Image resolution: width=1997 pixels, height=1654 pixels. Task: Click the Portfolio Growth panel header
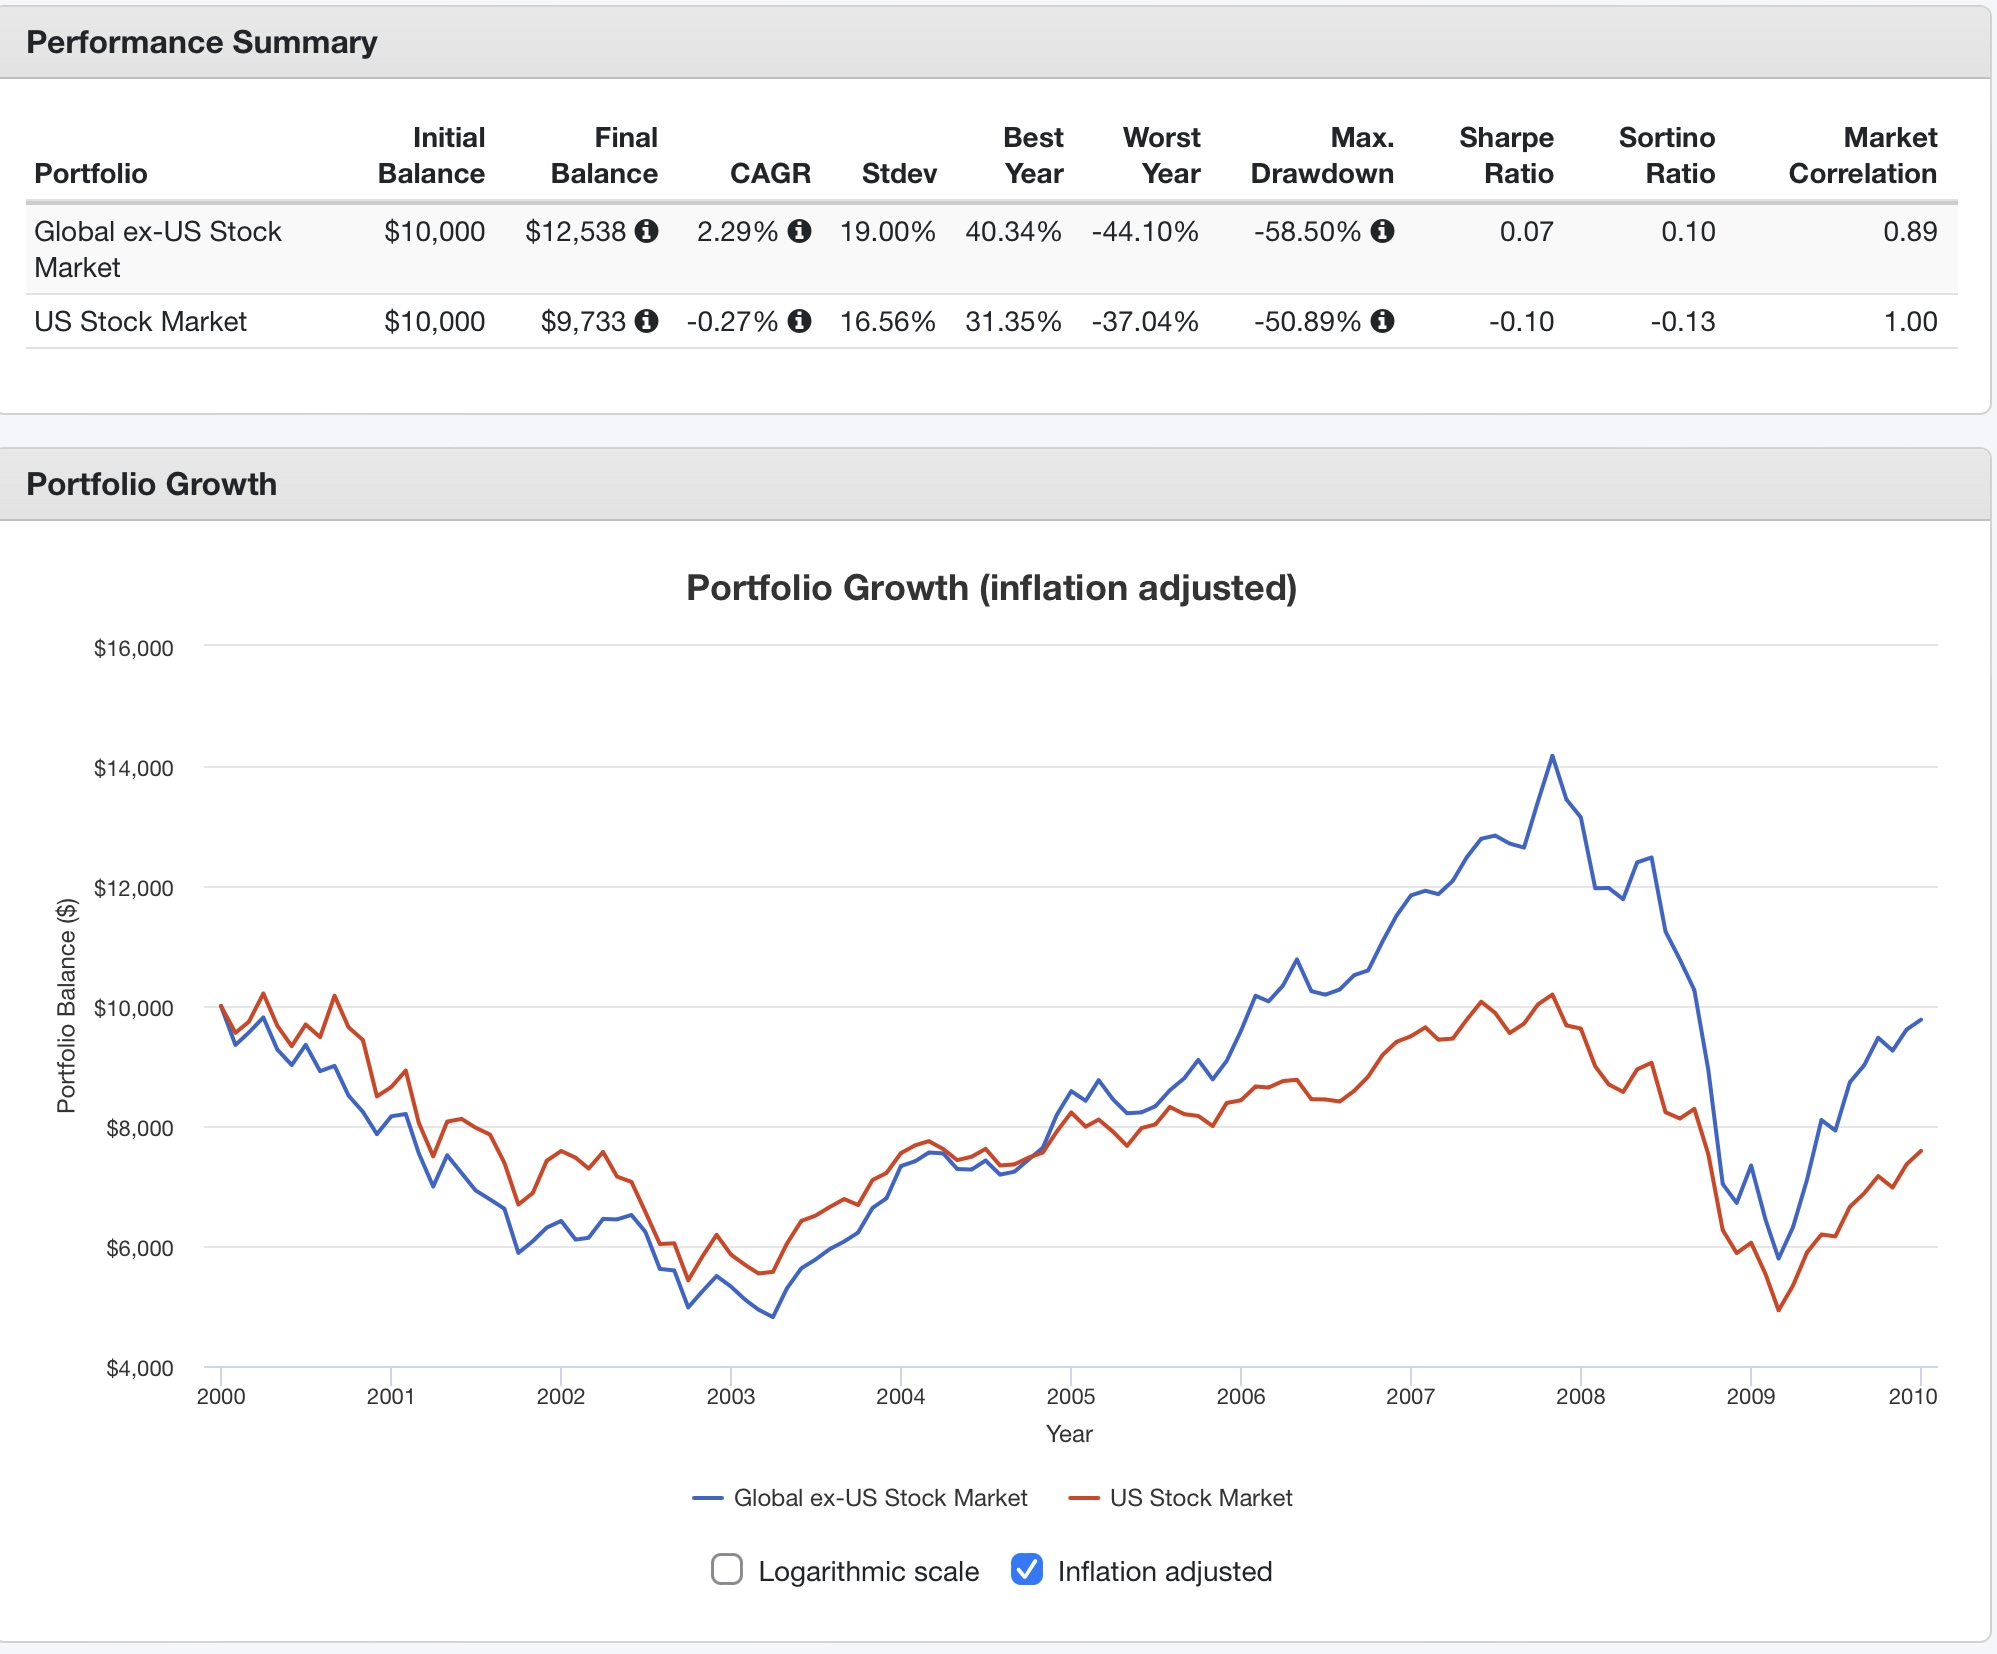(152, 484)
